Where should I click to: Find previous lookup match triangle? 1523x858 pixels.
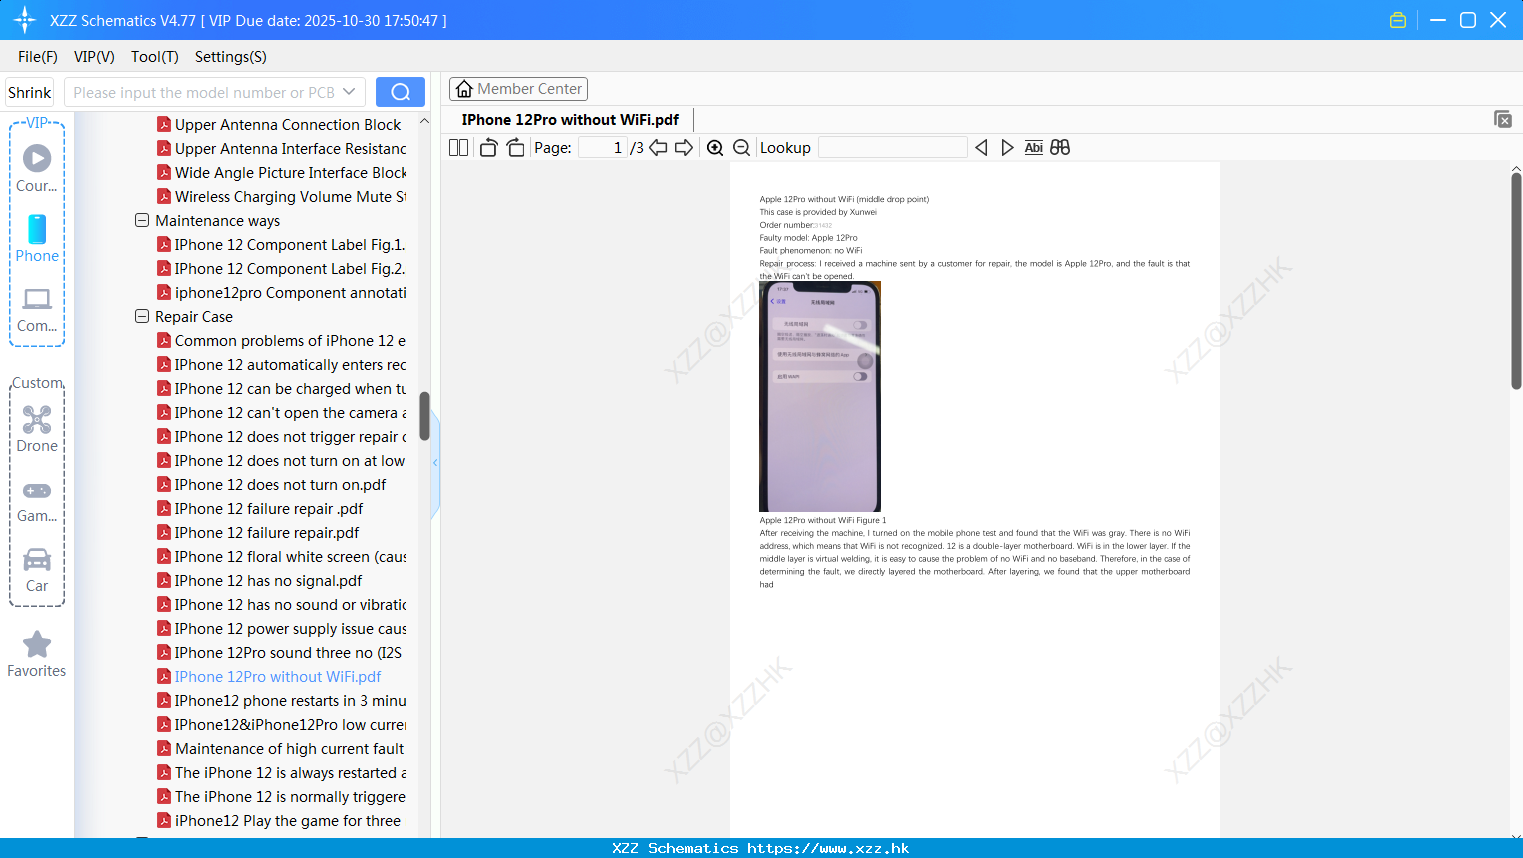[981, 148]
